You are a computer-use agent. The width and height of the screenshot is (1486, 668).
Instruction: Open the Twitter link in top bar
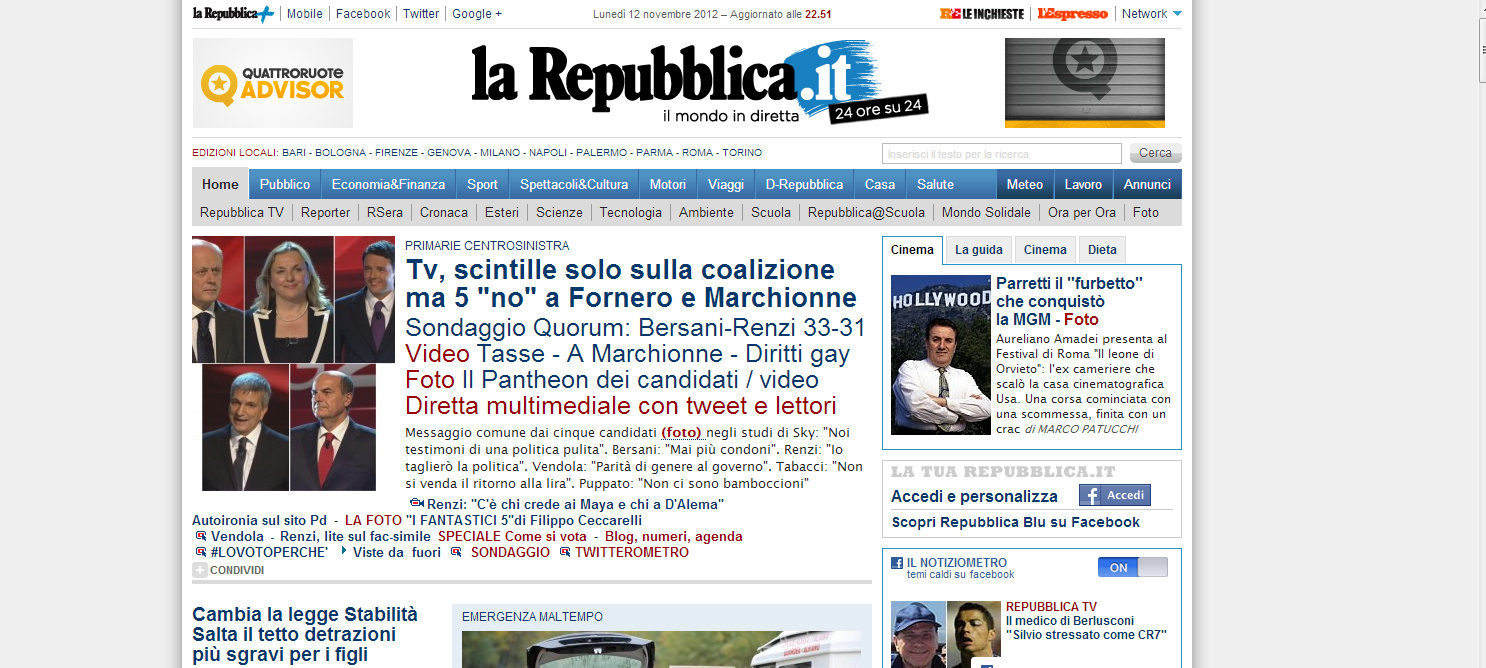pyautogui.click(x=421, y=14)
